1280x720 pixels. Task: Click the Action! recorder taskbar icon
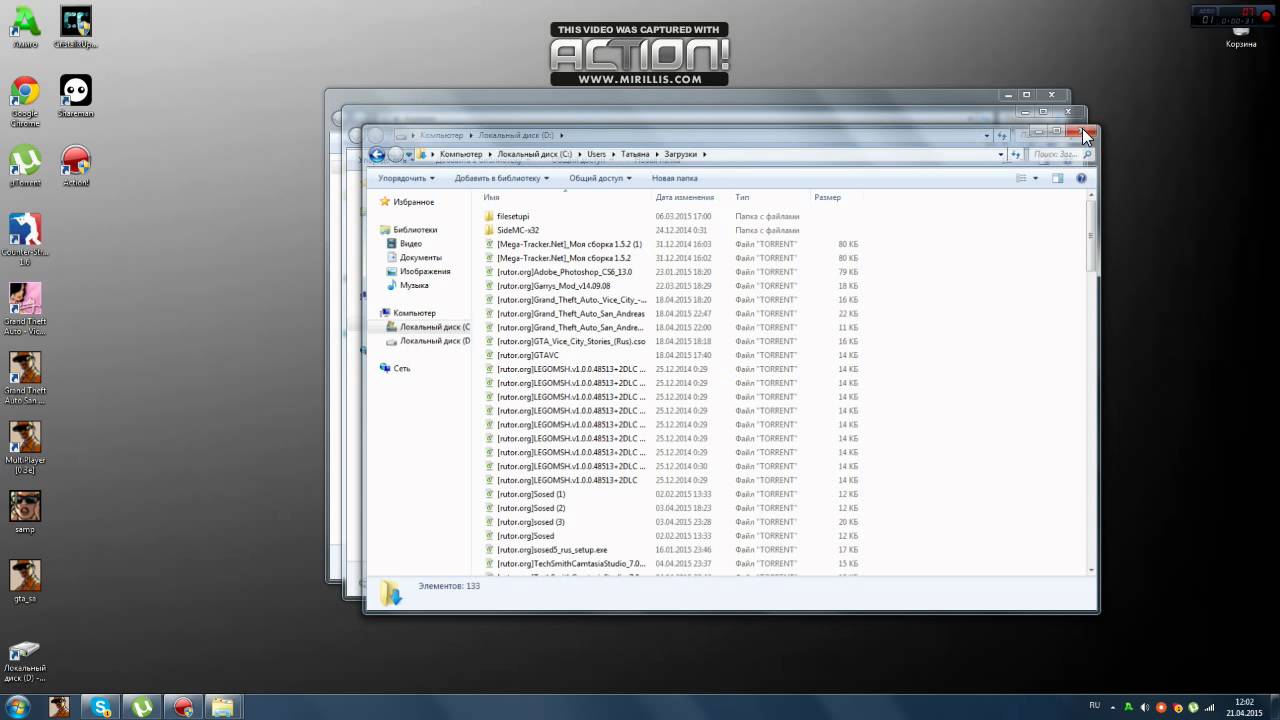[183, 707]
